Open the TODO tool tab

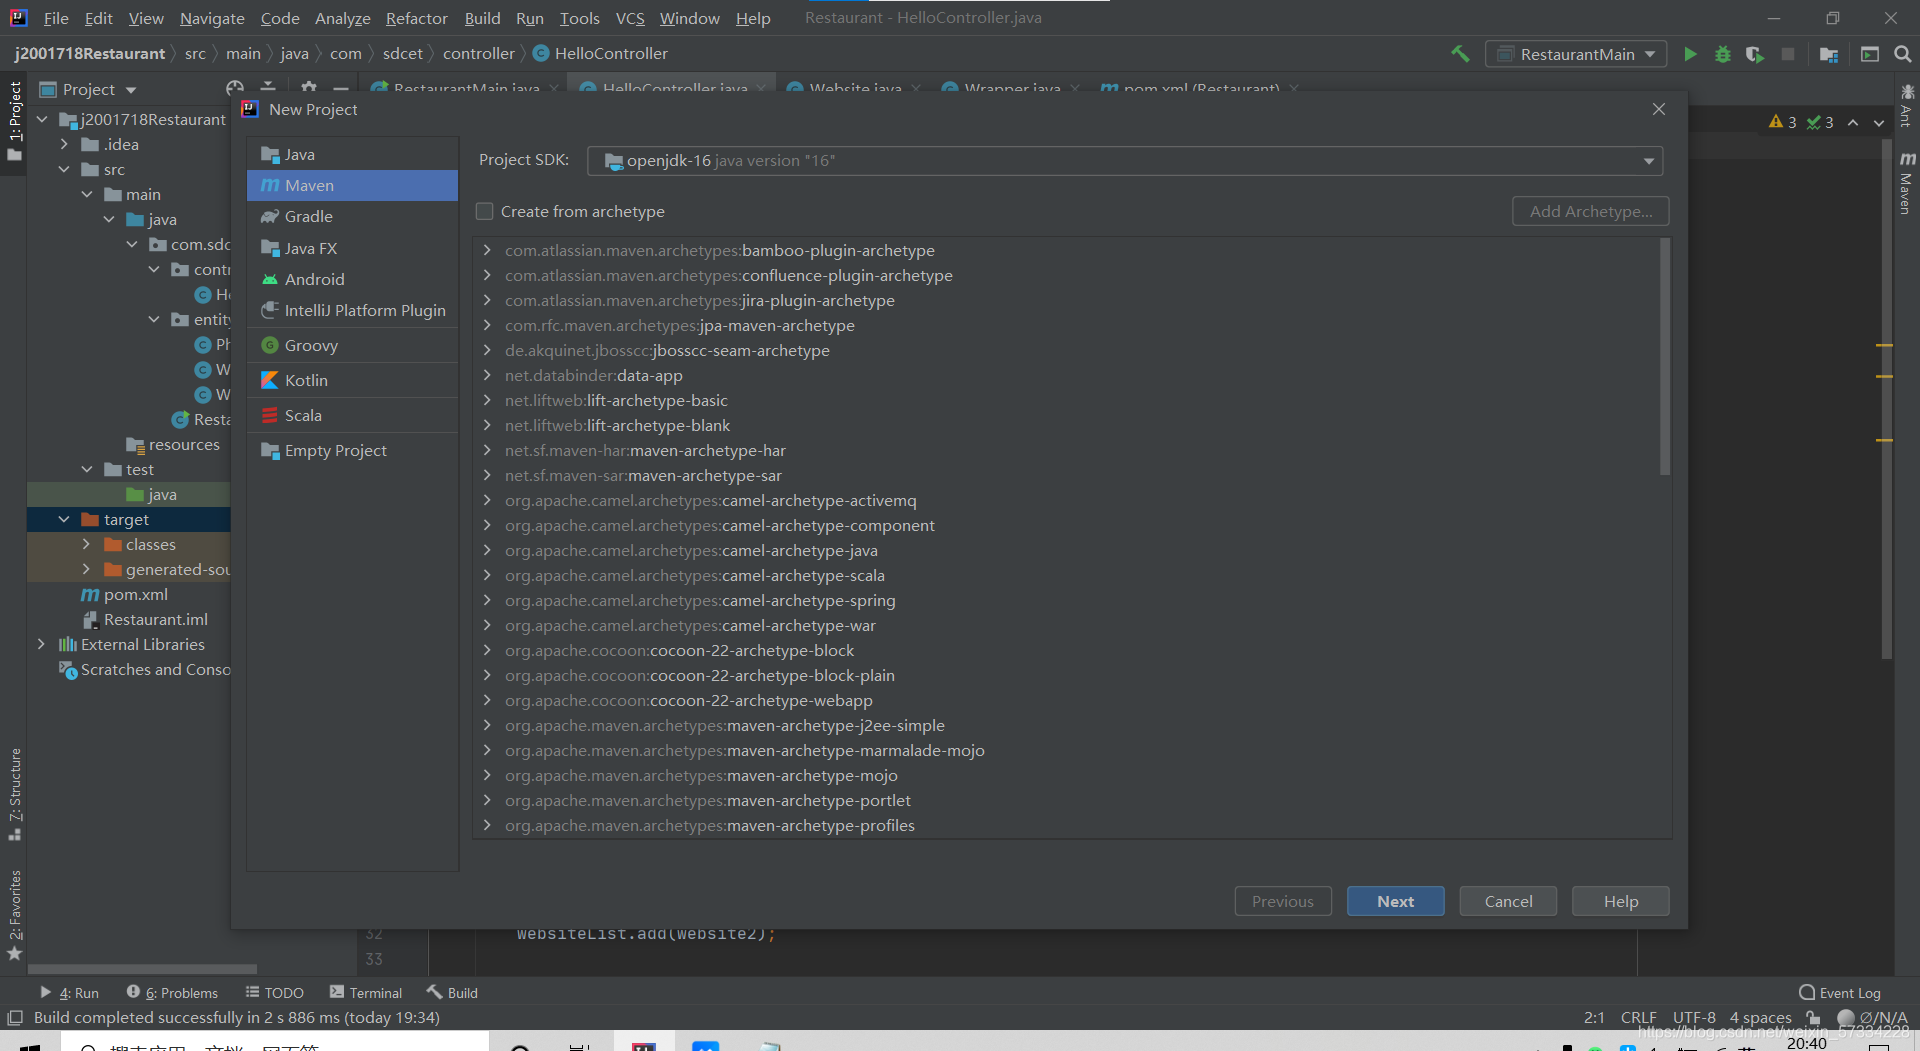275,993
